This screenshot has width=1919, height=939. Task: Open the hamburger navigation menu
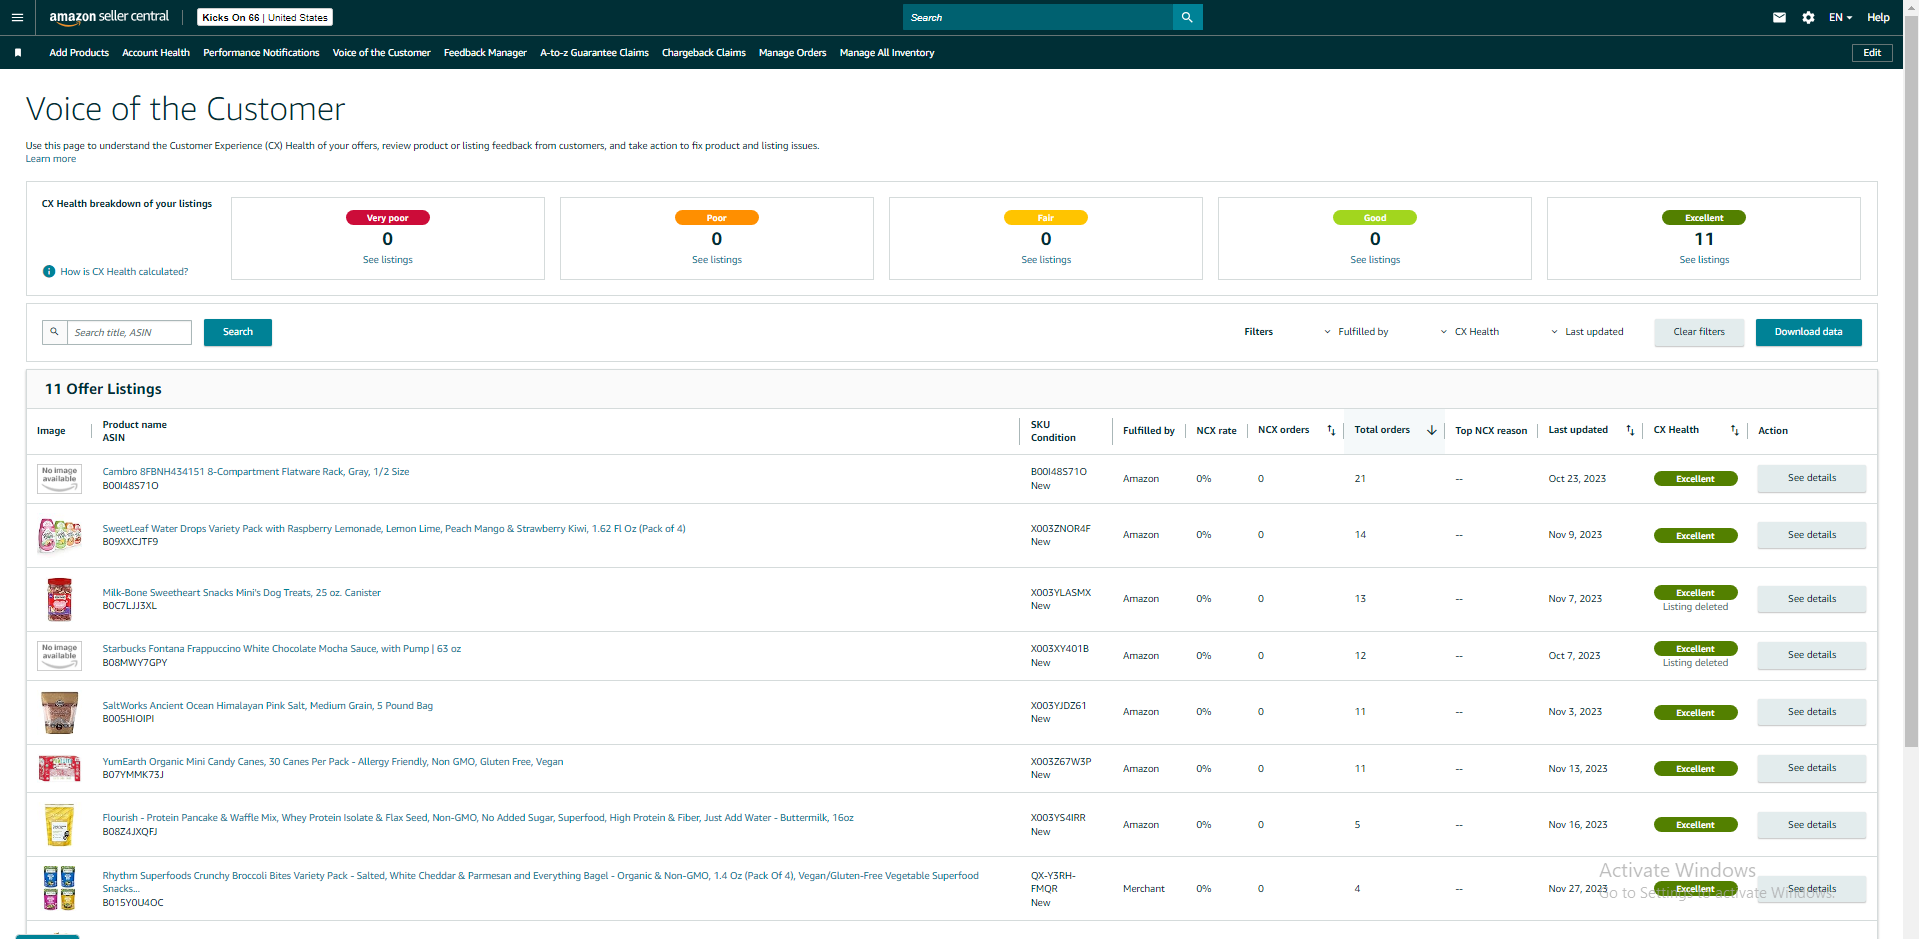(17, 17)
